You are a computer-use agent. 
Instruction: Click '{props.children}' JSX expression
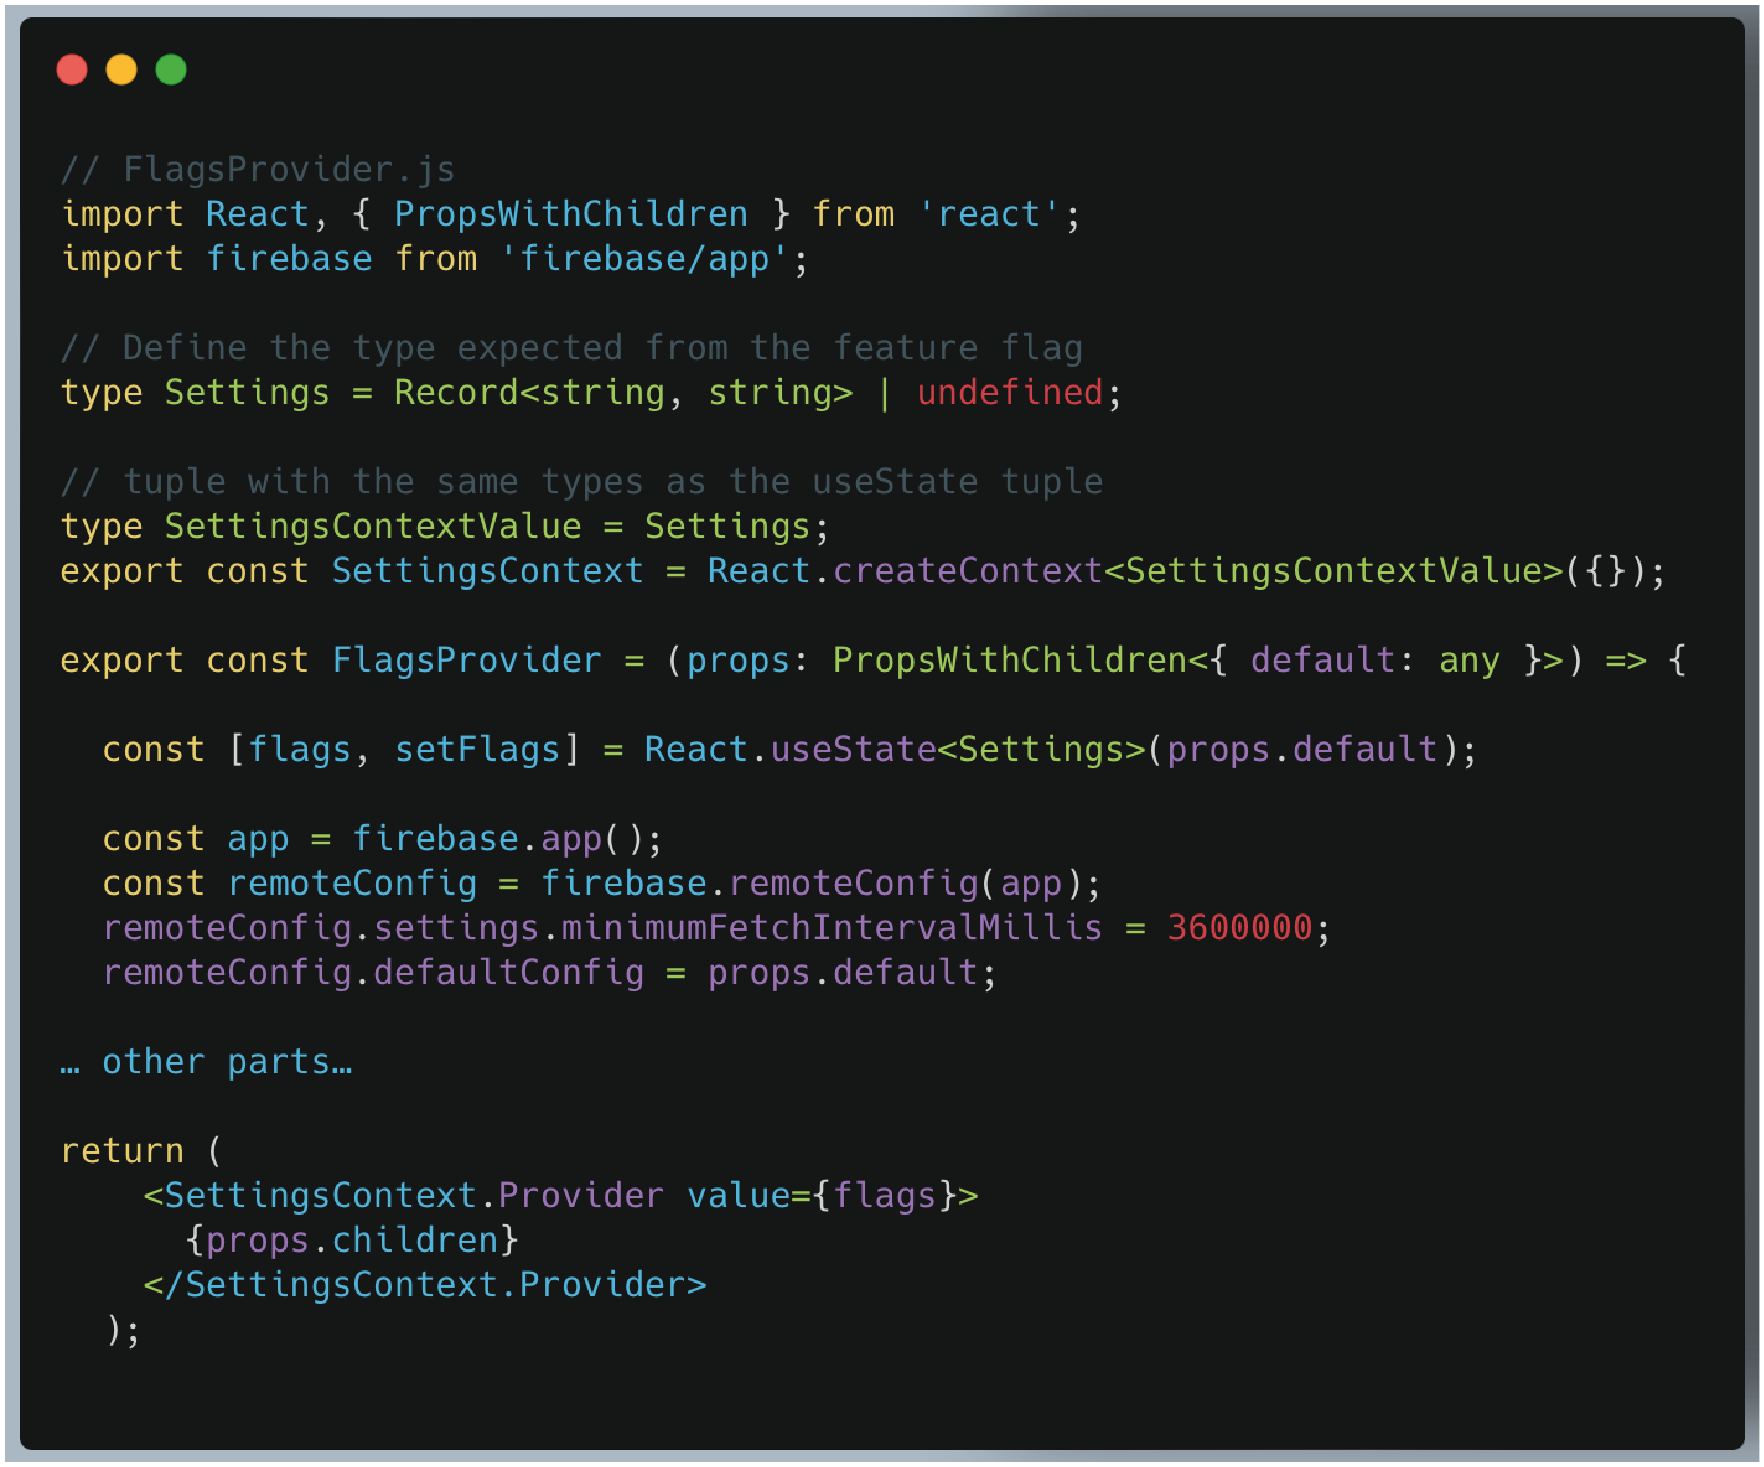click(x=352, y=1240)
